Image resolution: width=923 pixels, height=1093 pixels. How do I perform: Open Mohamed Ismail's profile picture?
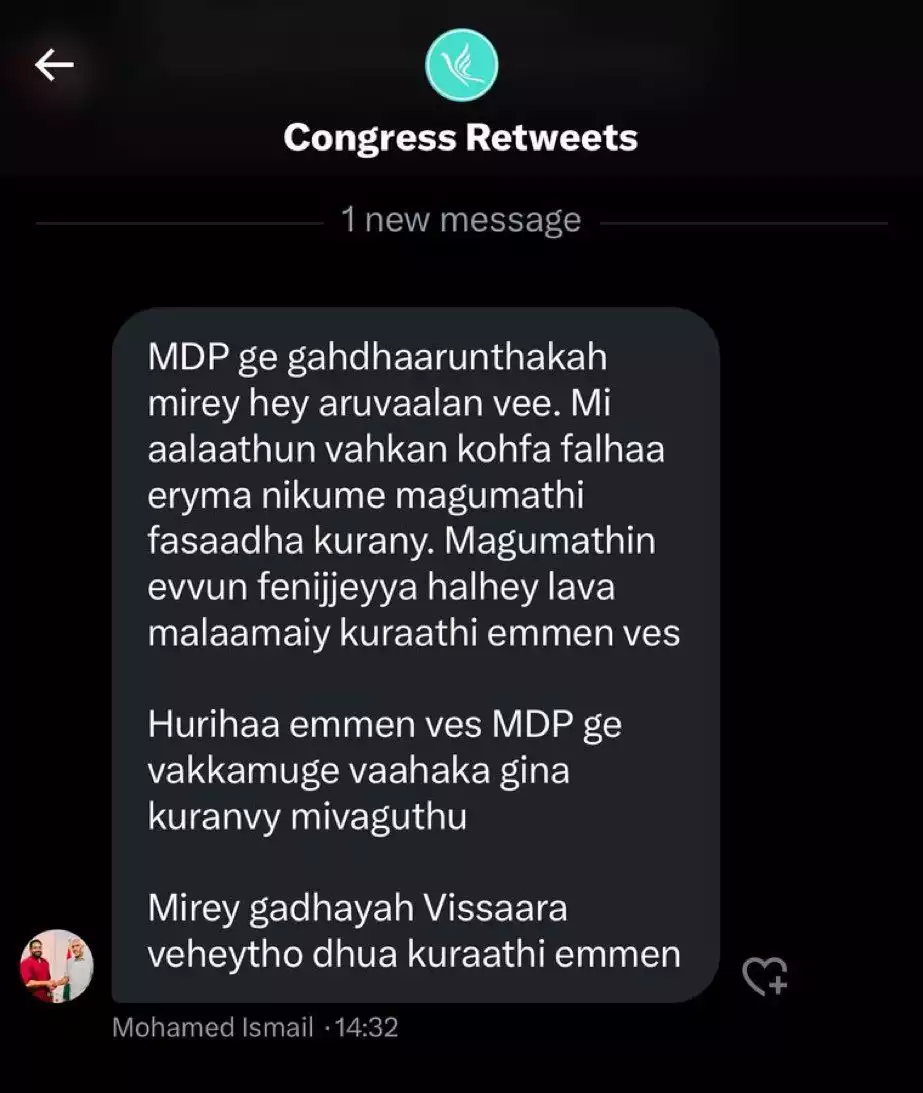coord(56,966)
